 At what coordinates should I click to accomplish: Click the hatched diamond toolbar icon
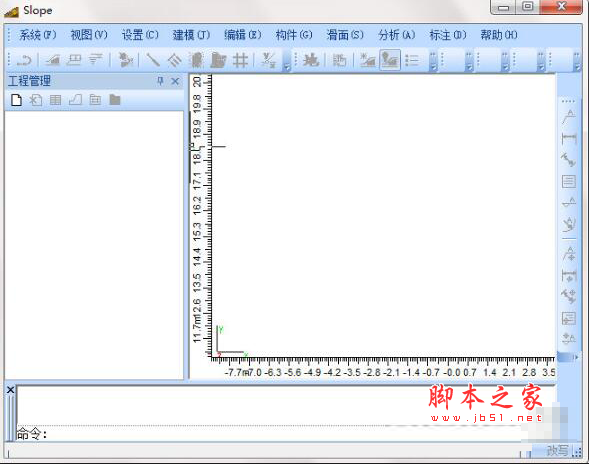click(x=175, y=60)
